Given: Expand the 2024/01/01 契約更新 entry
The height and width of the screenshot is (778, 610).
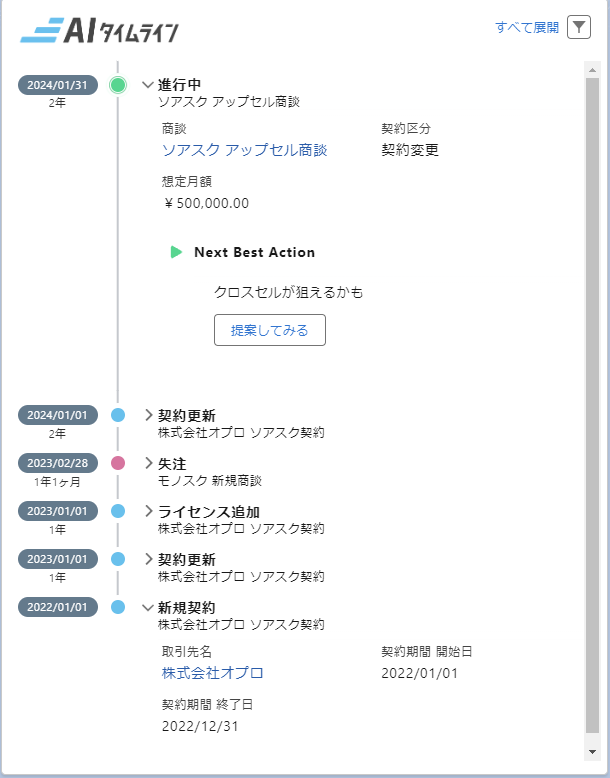Looking at the screenshot, I should point(148,415).
